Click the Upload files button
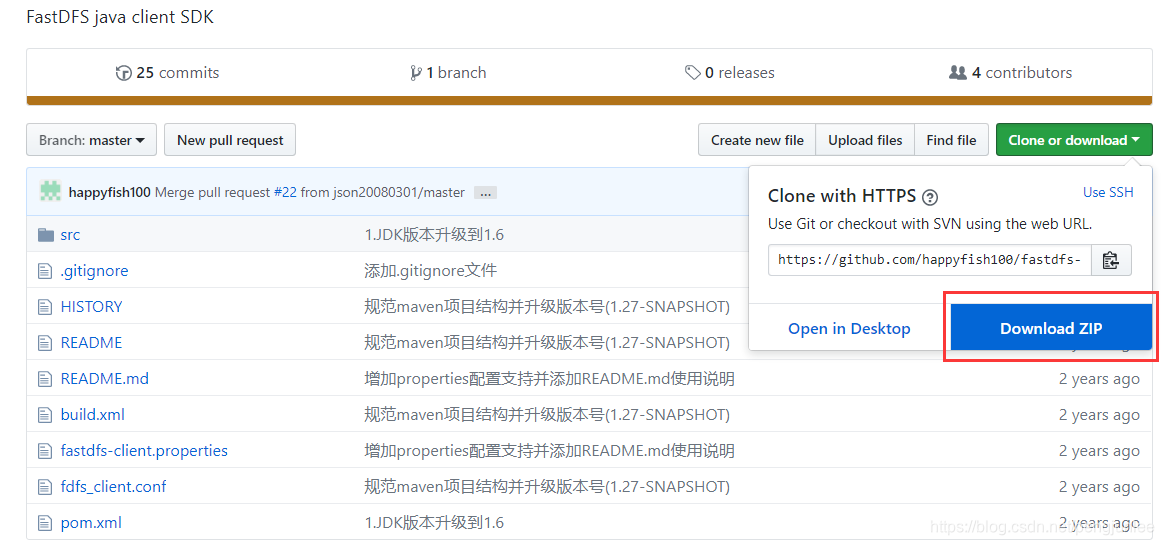This screenshot has height=545, width=1164. click(866, 140)
